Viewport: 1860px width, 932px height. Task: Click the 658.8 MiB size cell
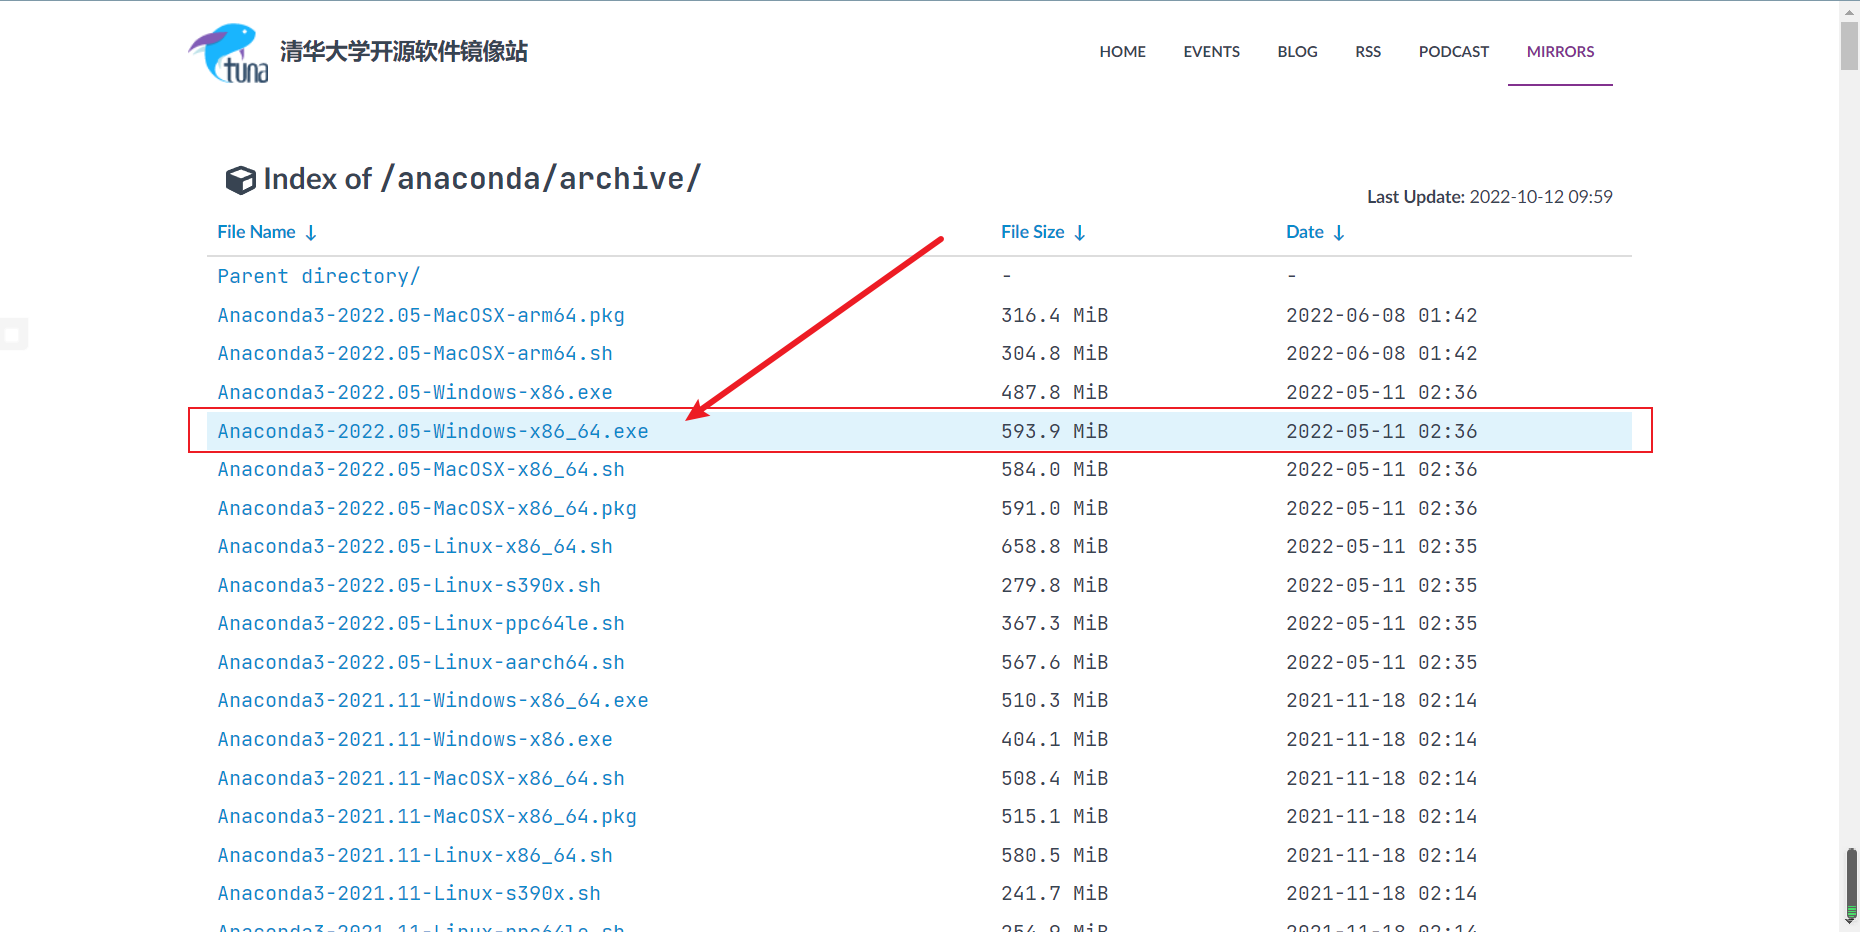(1055, 546)
